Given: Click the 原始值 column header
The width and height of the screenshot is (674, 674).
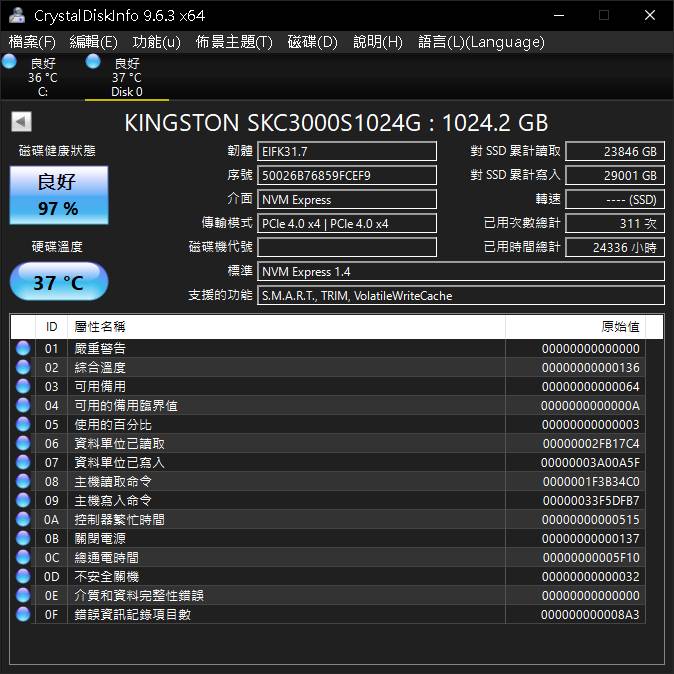Looking at the screenshot, I should click(576, 327).
